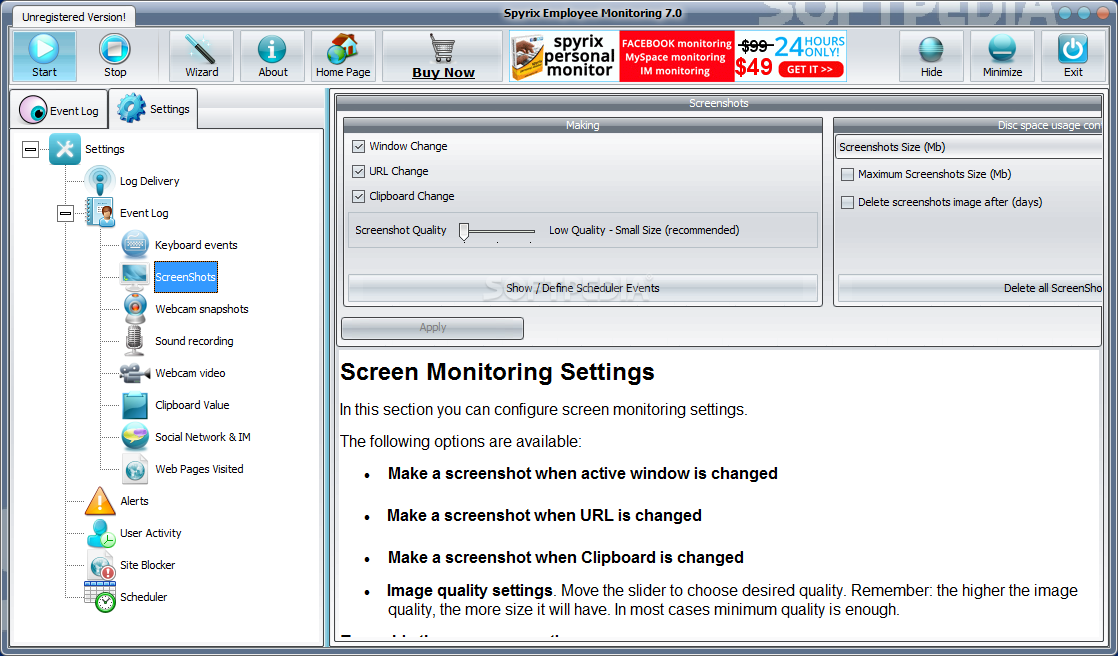Click the User Activity person-clock icon
This screenshot has width=1118, height=656.
100,533
